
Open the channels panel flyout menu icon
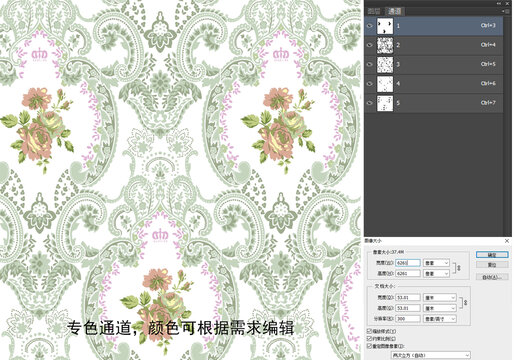point(506,11)
